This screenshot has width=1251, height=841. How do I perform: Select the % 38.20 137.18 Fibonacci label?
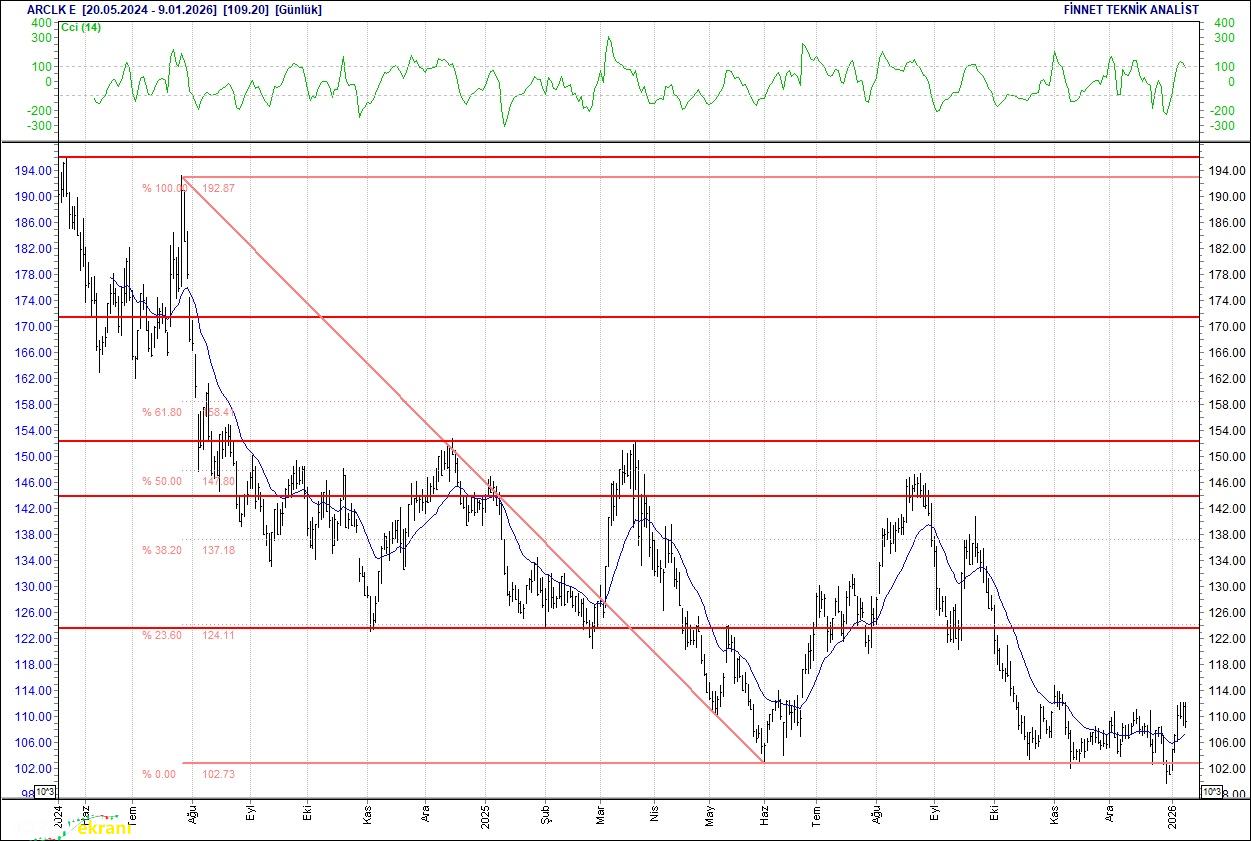(188, 550)
